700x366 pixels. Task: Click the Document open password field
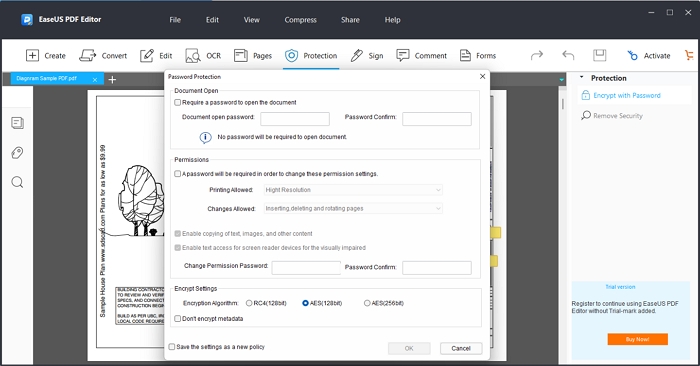(295, 119)
